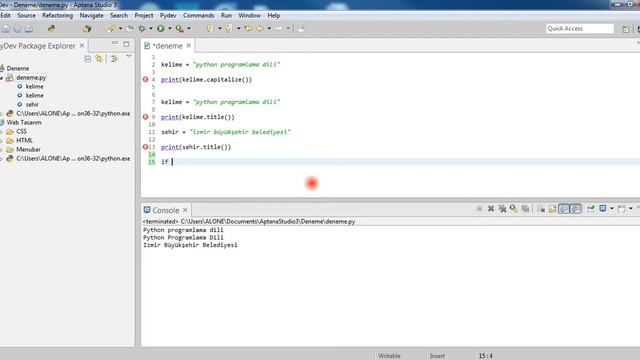Open Display Selected Console dropdown arrow
640x360 pixels.
point(612,209)
